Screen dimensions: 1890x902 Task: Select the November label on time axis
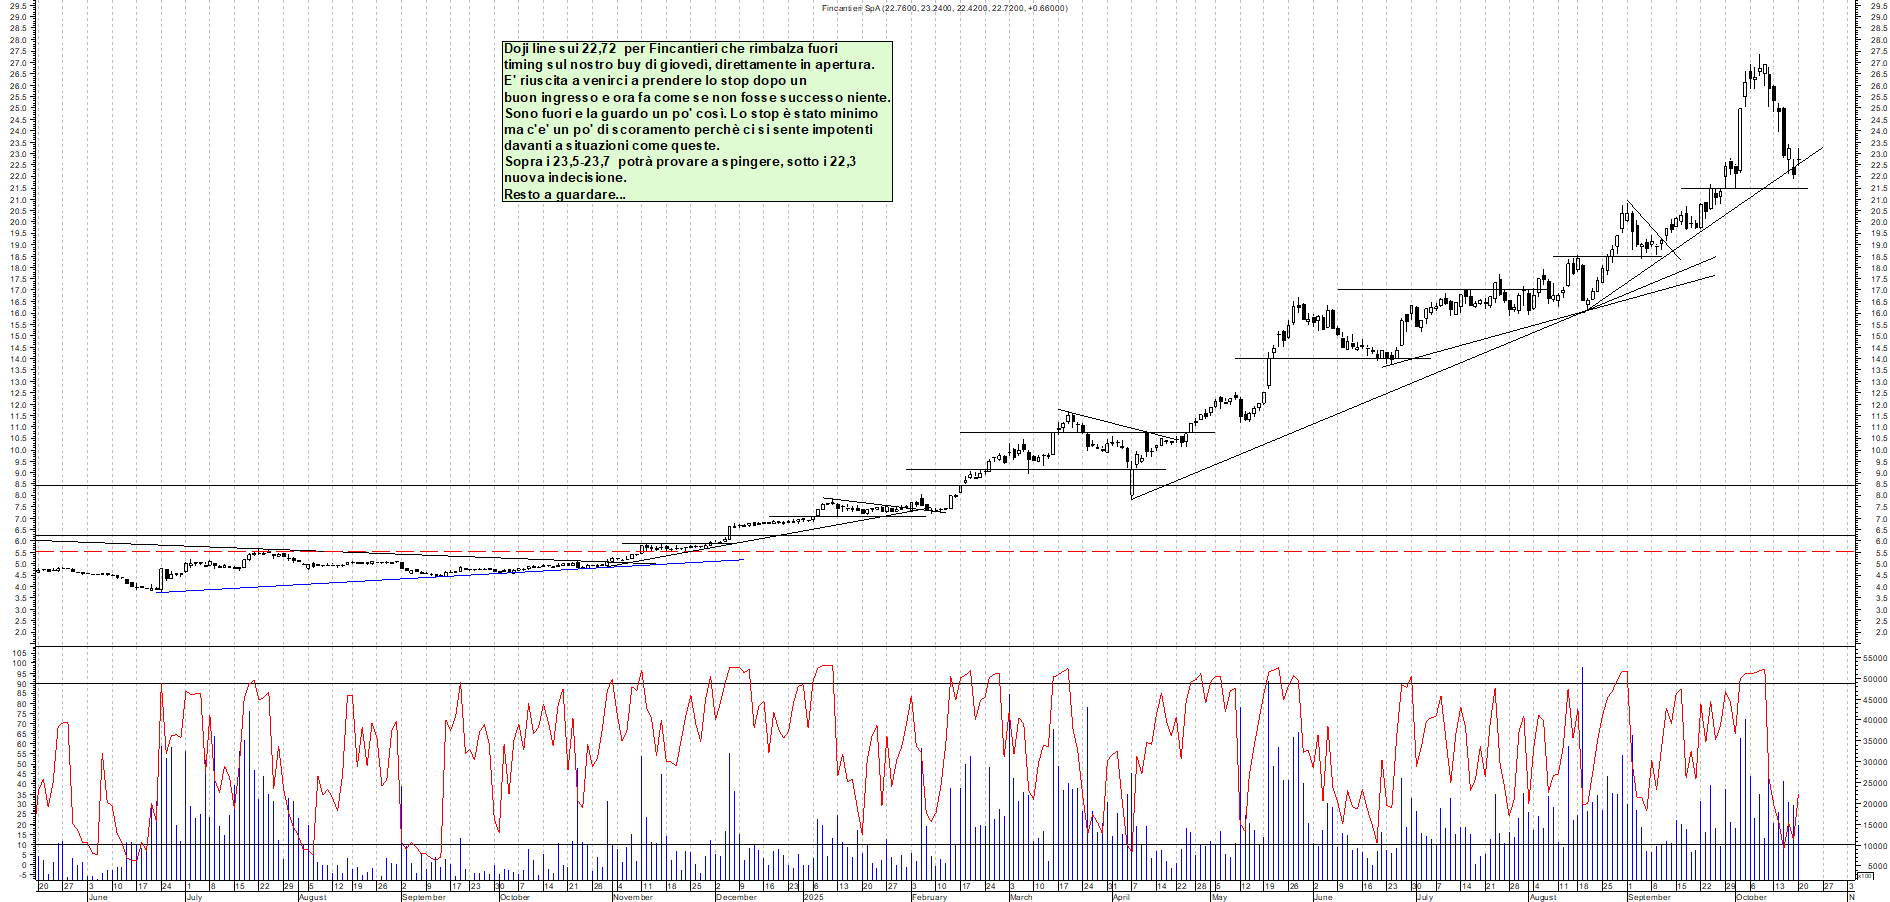[x=632, y=897]
